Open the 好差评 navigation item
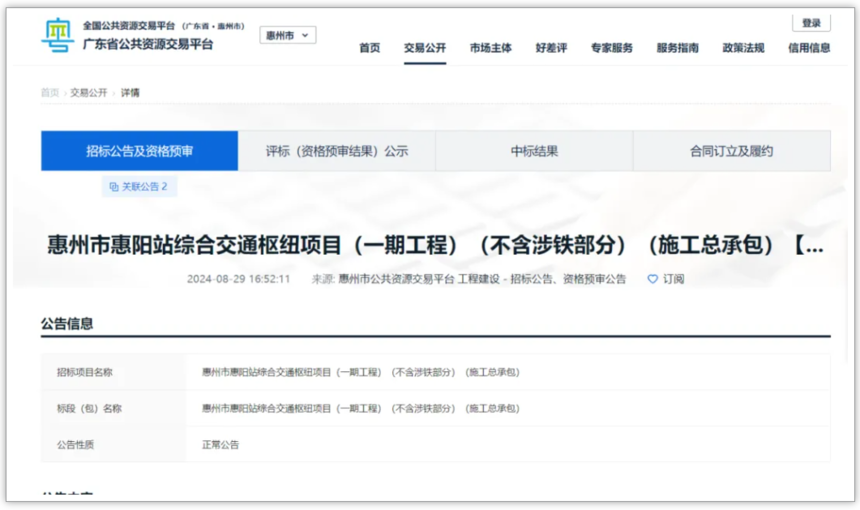860x510 pixels. coord(551,48)
